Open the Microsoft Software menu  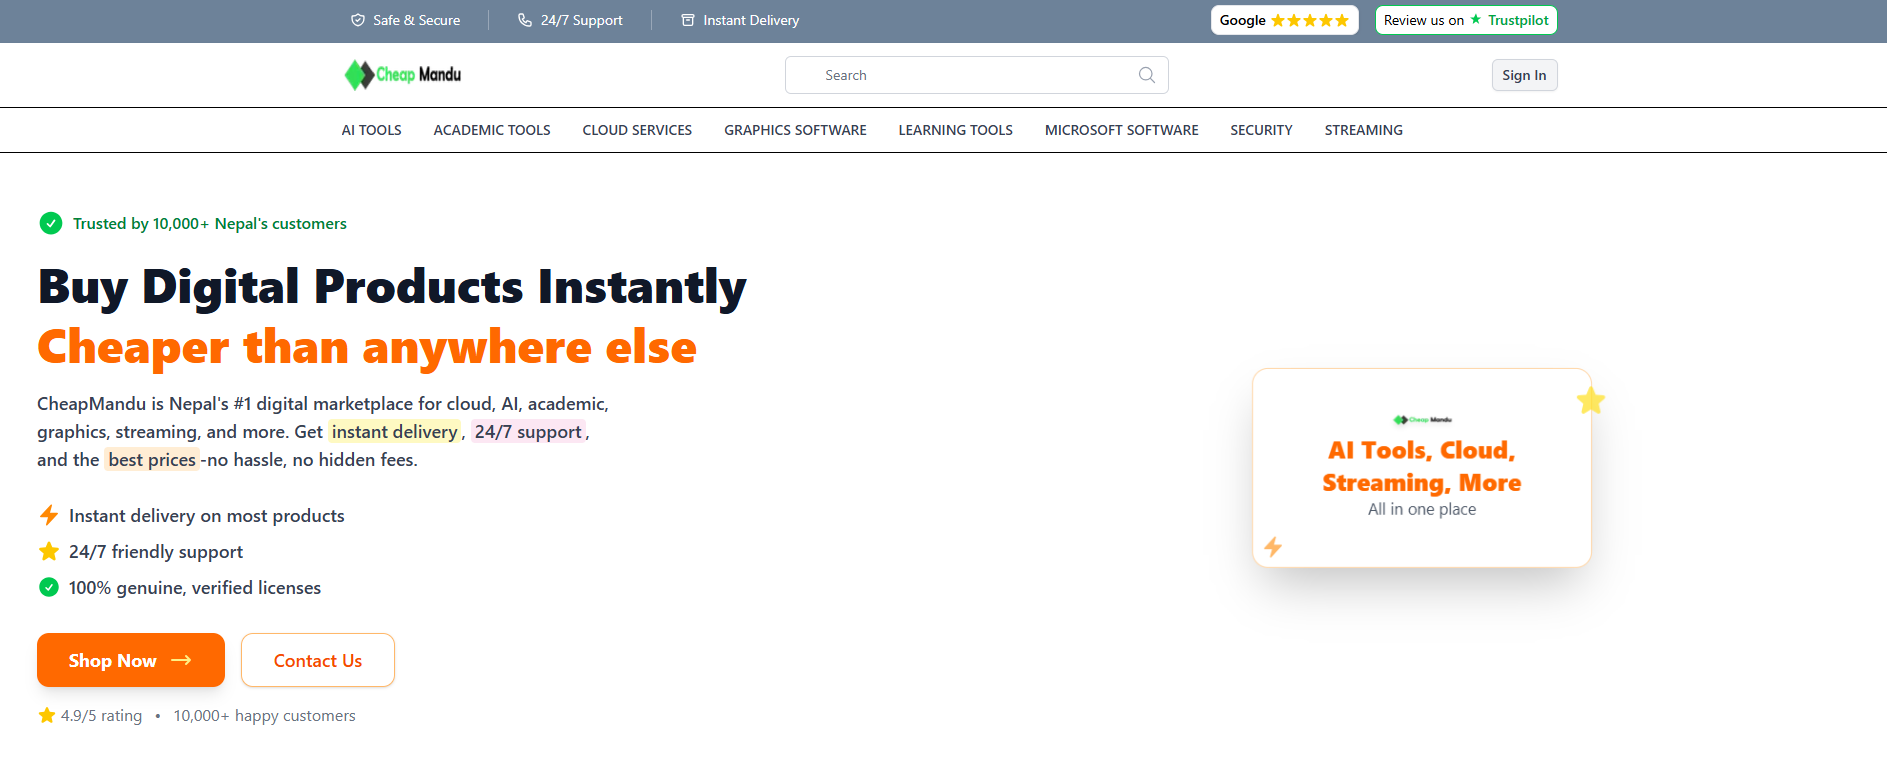[1121, 130]
